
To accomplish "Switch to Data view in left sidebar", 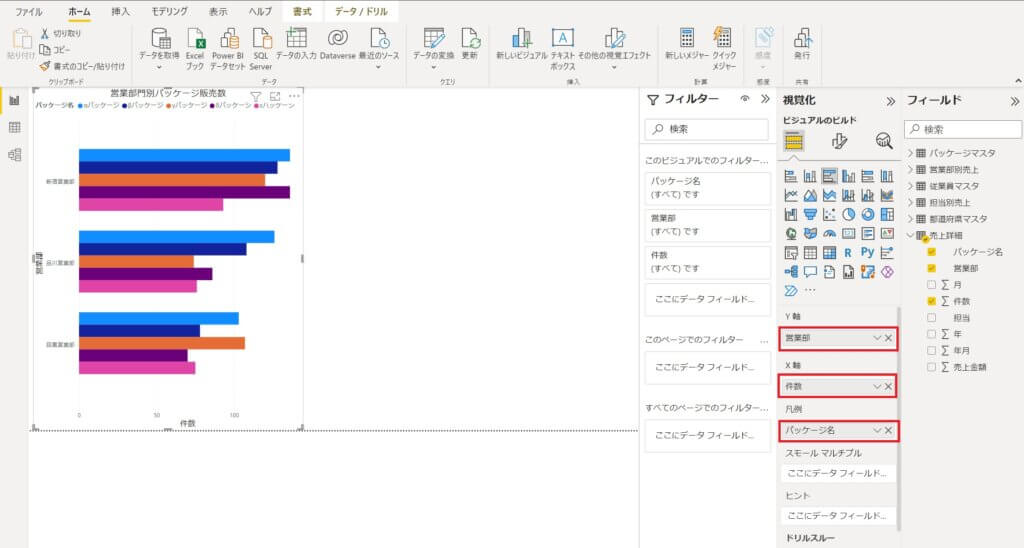I will point(14,127).
